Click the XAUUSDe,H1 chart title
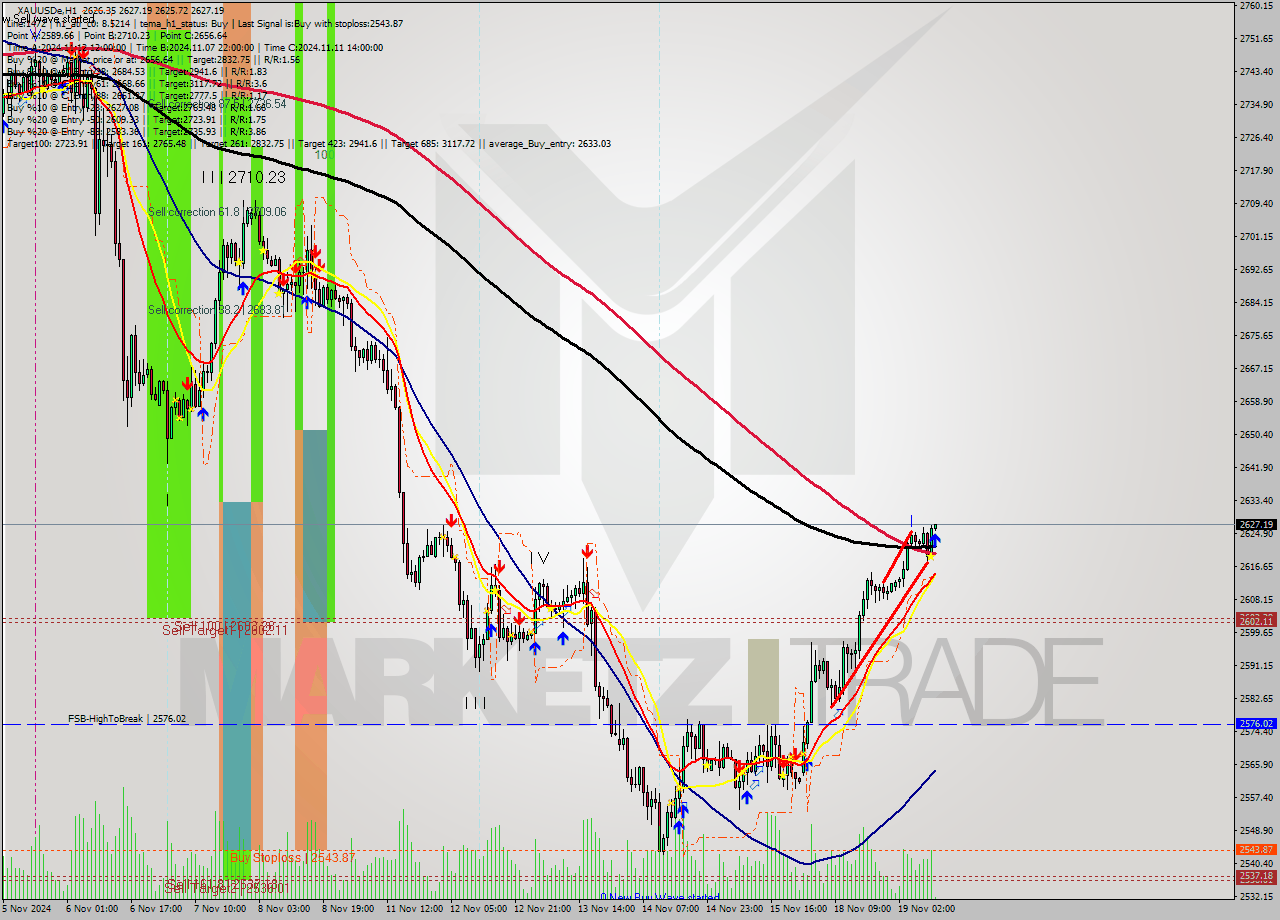The width and height of the screenshot is (1280, 920). (49, 10)
